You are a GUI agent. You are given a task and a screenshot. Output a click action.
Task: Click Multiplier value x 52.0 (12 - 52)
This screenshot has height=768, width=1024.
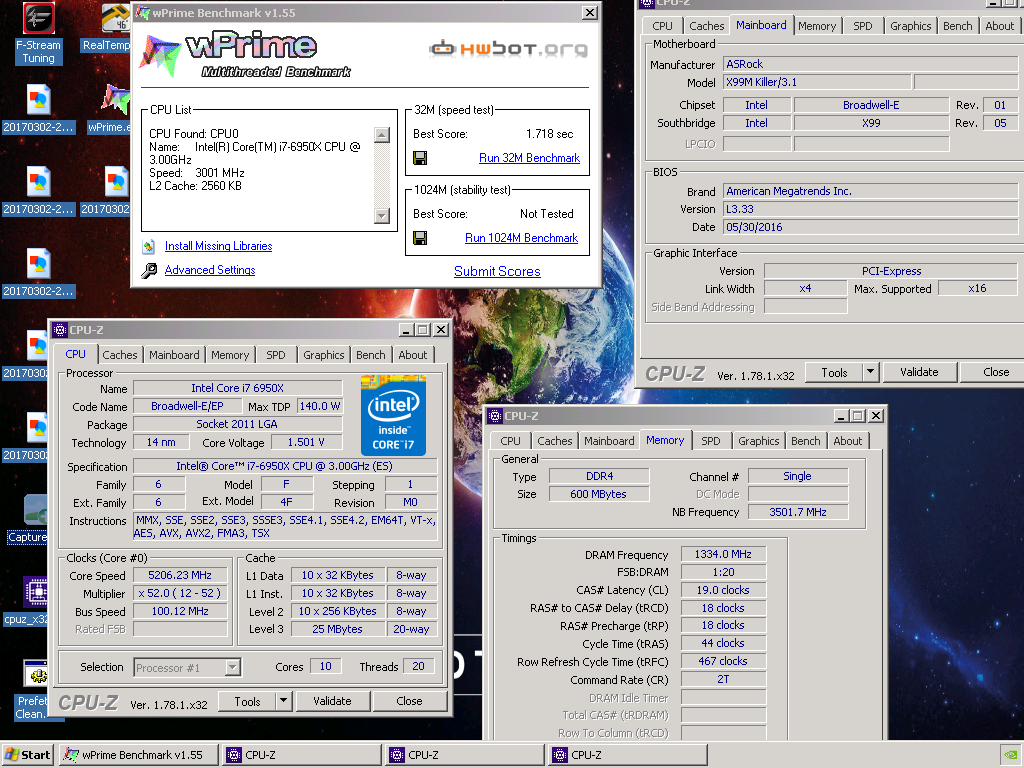pyautogui.click(x=180, y=594)
